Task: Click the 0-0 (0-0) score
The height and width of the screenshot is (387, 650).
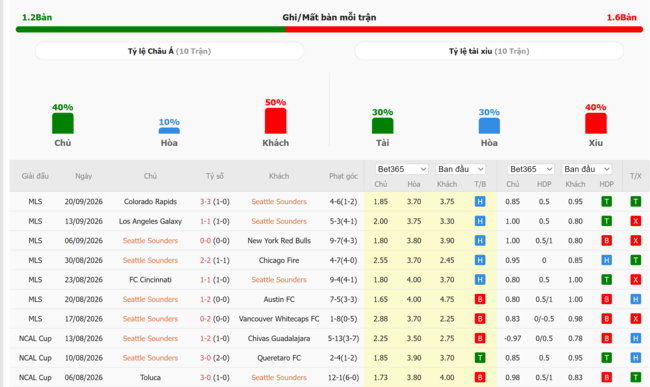Action: coord(215,241)
